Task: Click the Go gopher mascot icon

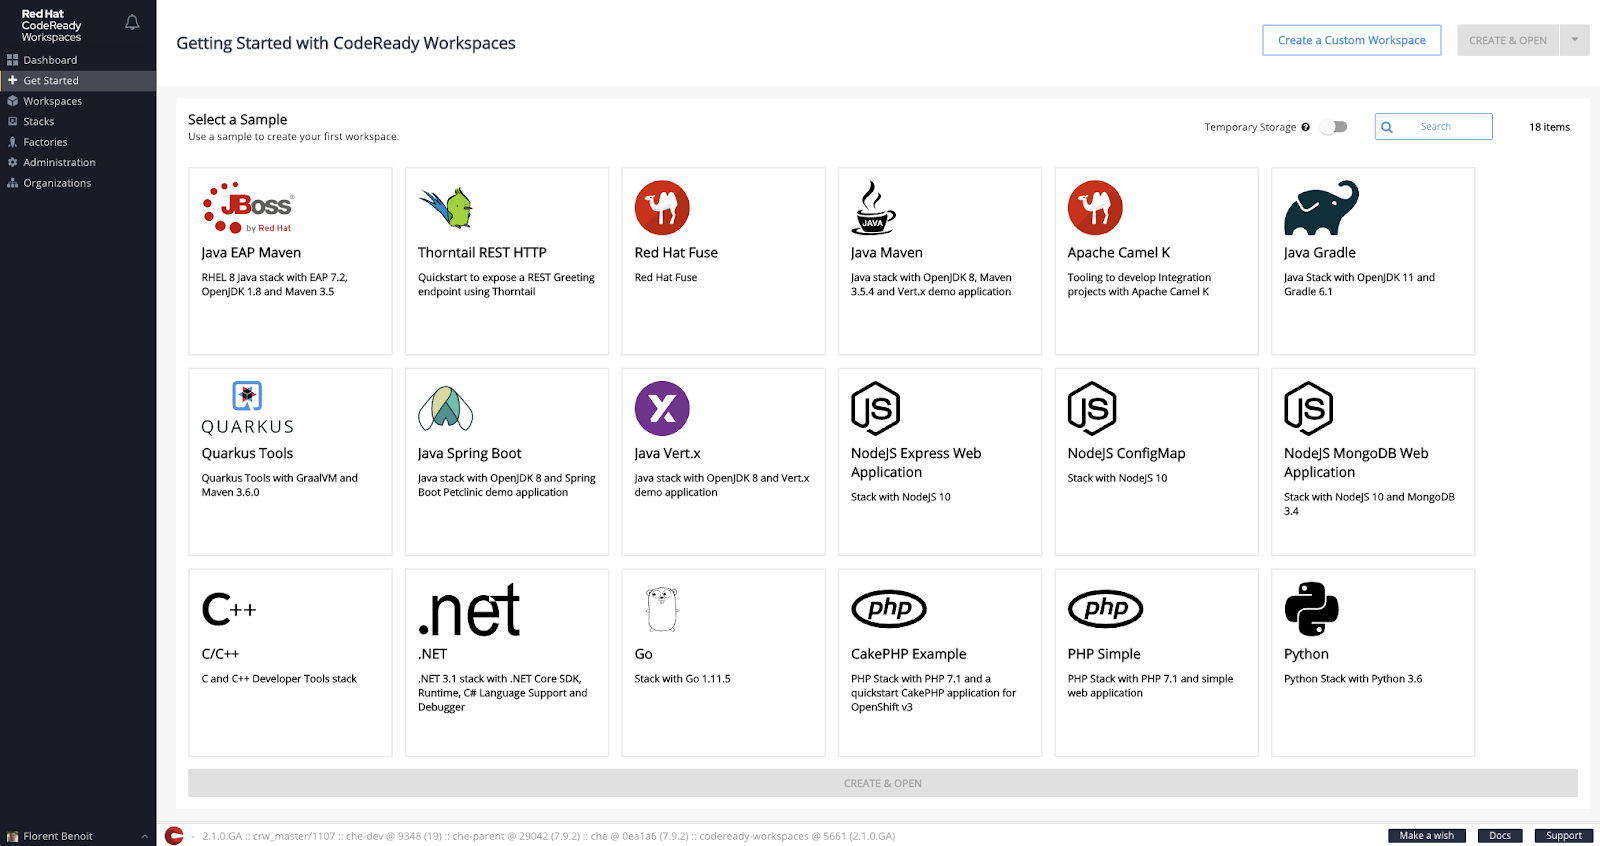Action: coord(662,609)
